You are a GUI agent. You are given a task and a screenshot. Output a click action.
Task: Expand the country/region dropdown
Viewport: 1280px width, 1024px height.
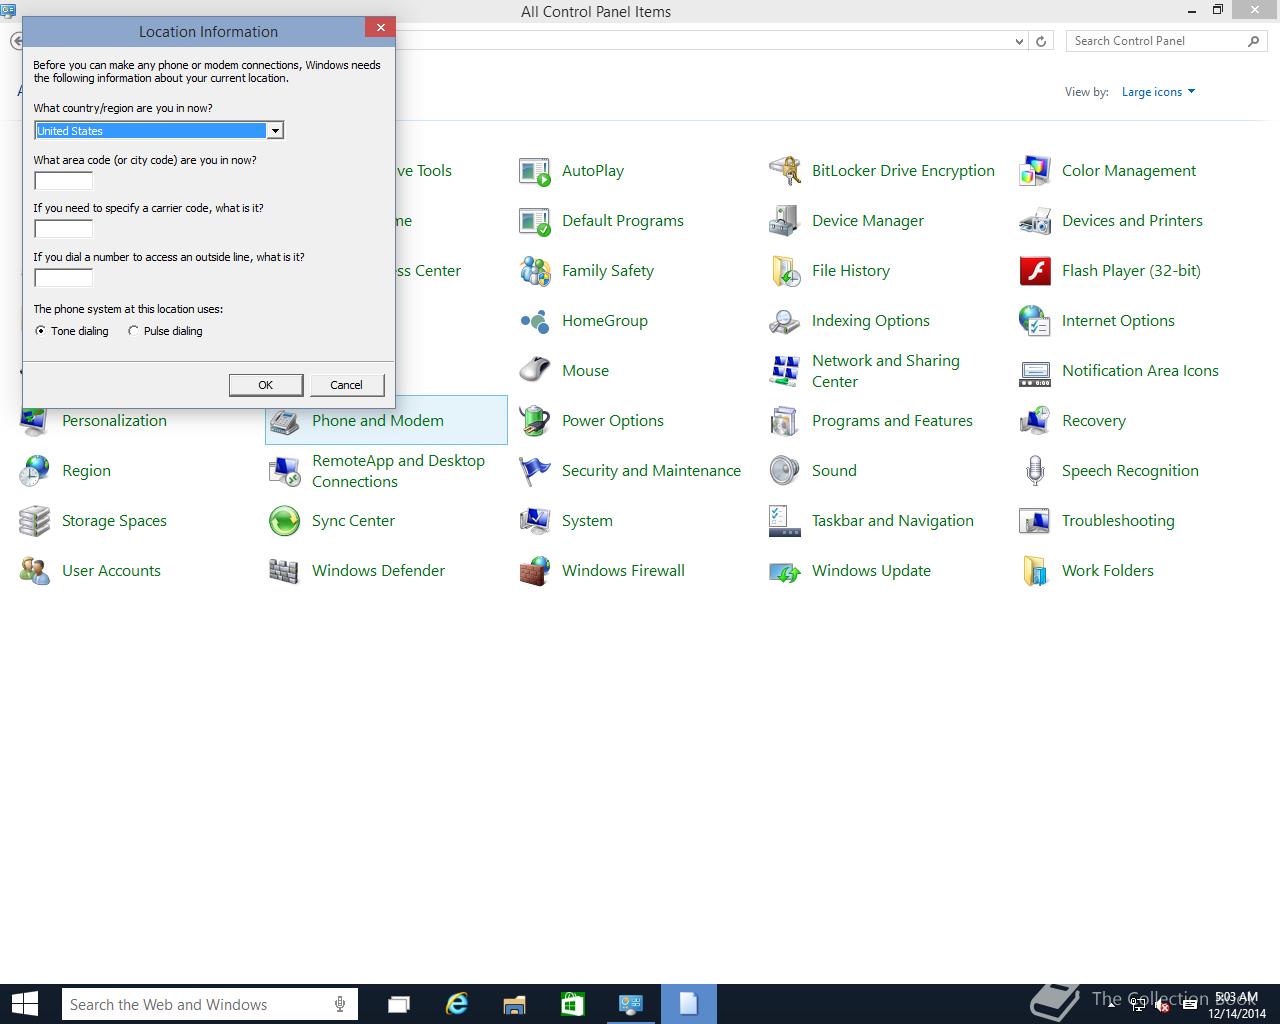274,131
